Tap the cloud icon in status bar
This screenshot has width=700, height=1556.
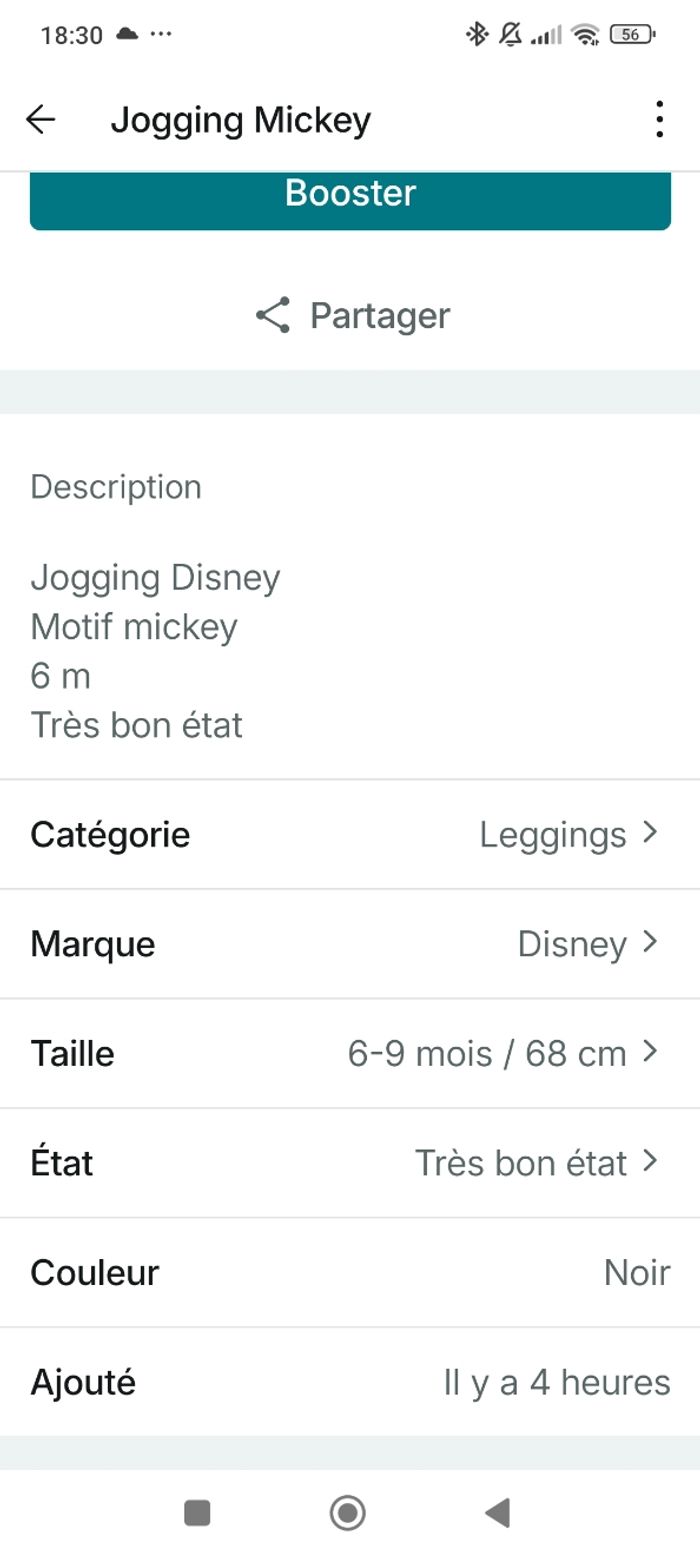127,34
